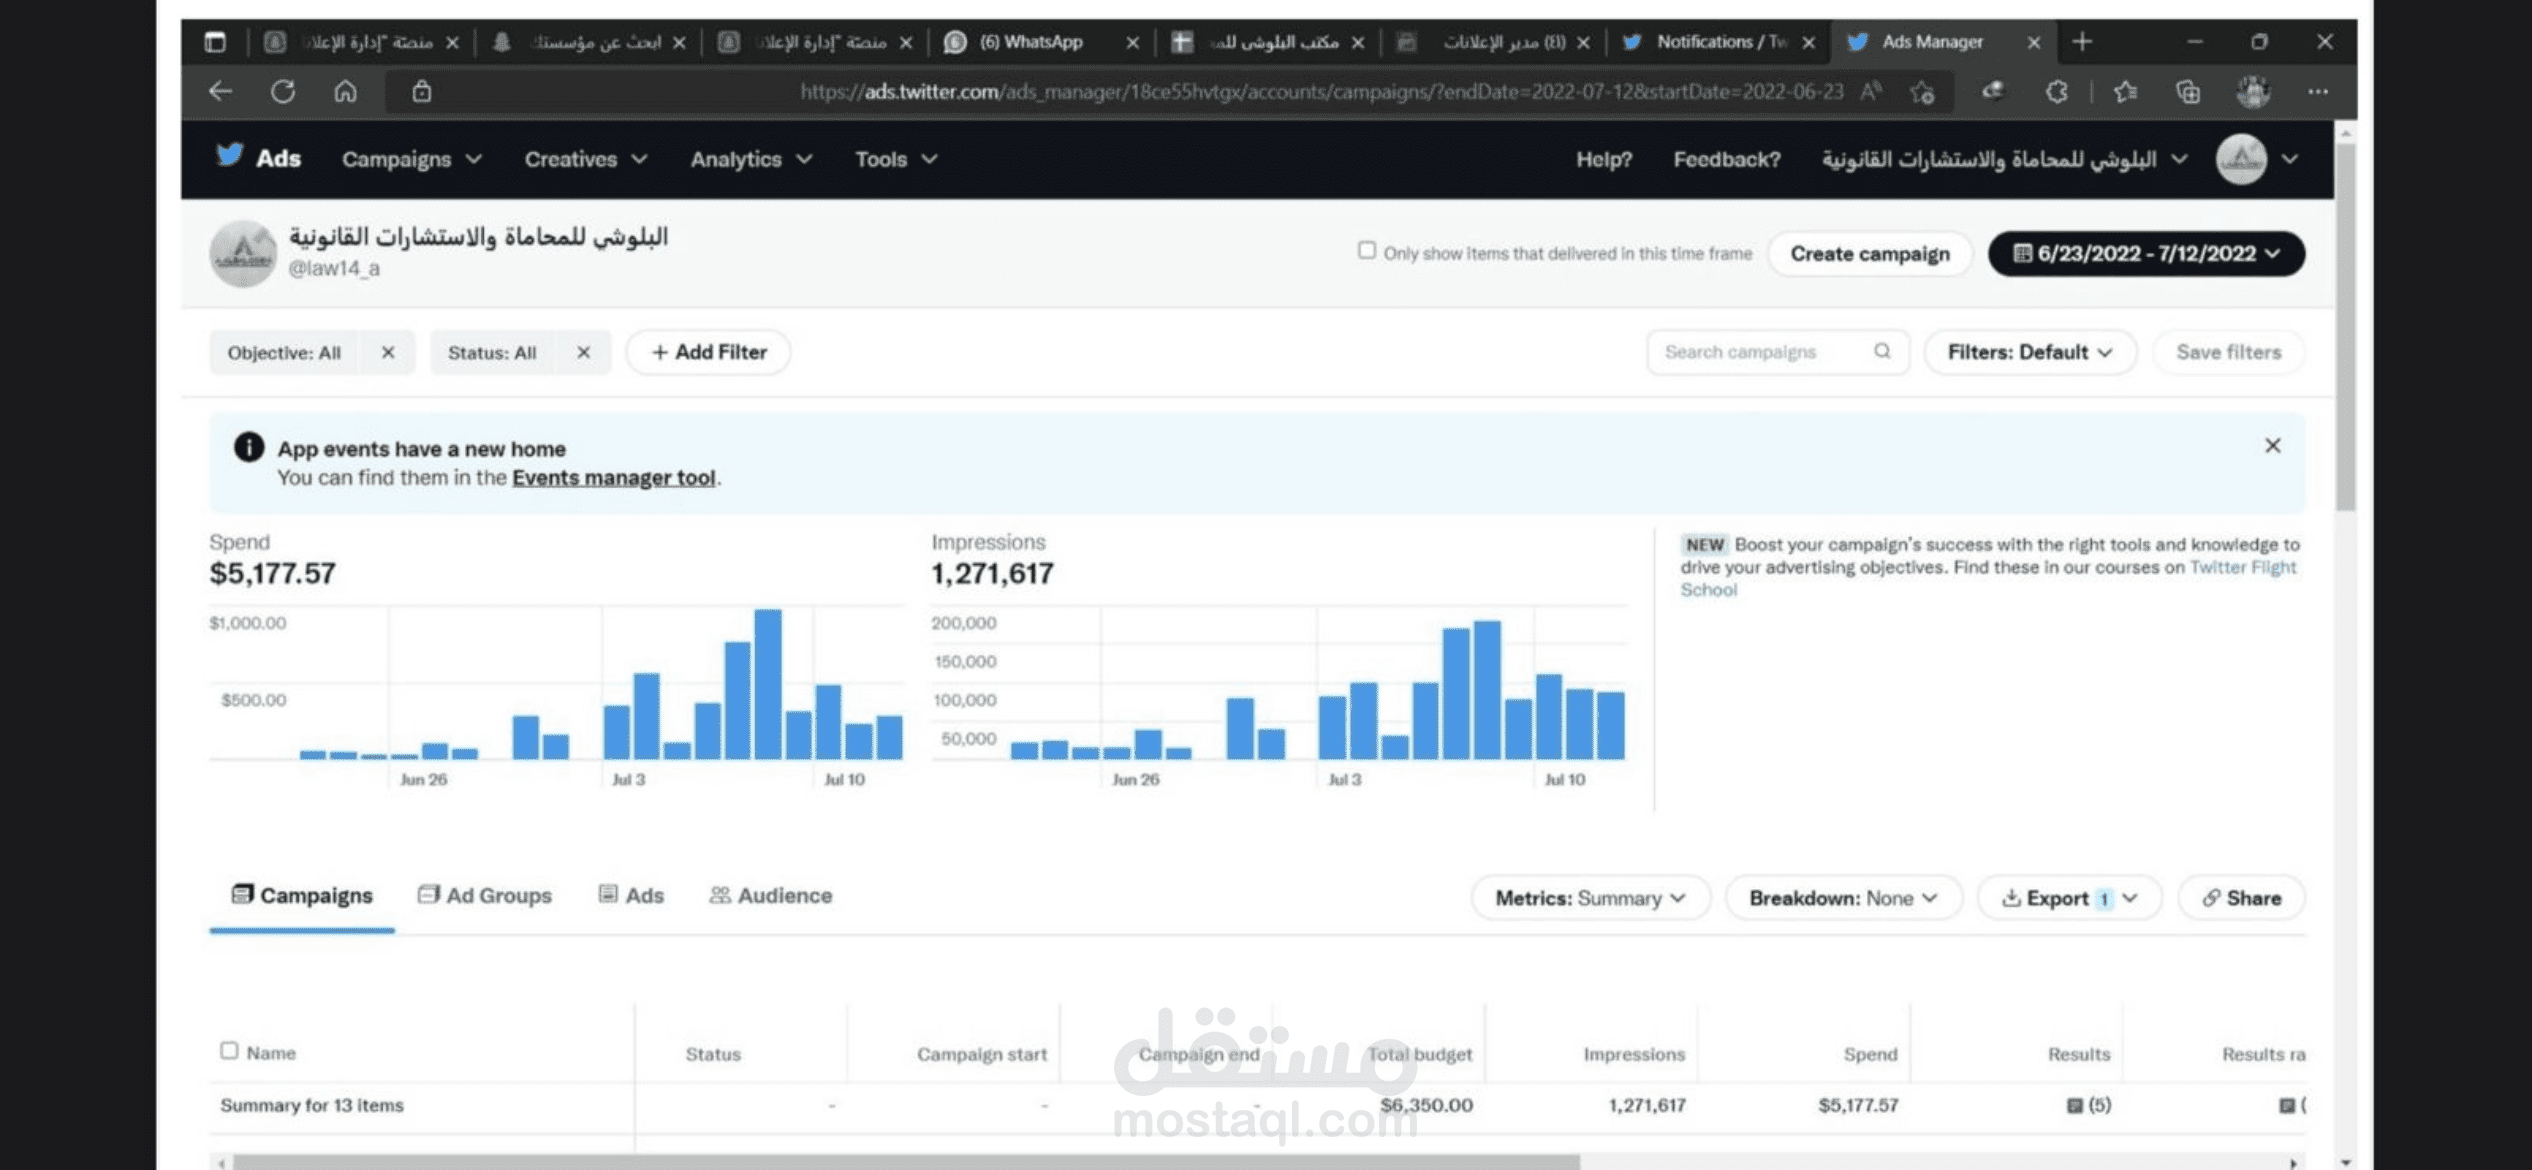
Task: Expand the Creatives dropdown menu
Action: (586, 159)
